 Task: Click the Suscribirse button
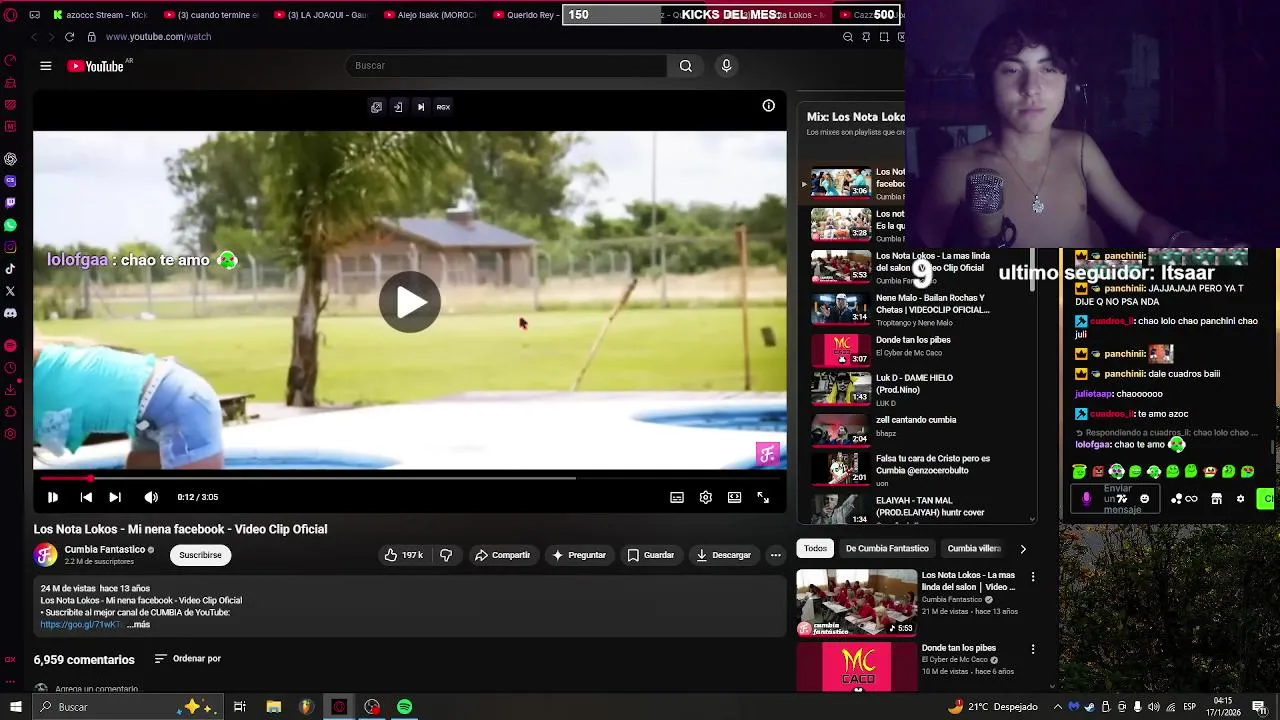tap(200, 555)
